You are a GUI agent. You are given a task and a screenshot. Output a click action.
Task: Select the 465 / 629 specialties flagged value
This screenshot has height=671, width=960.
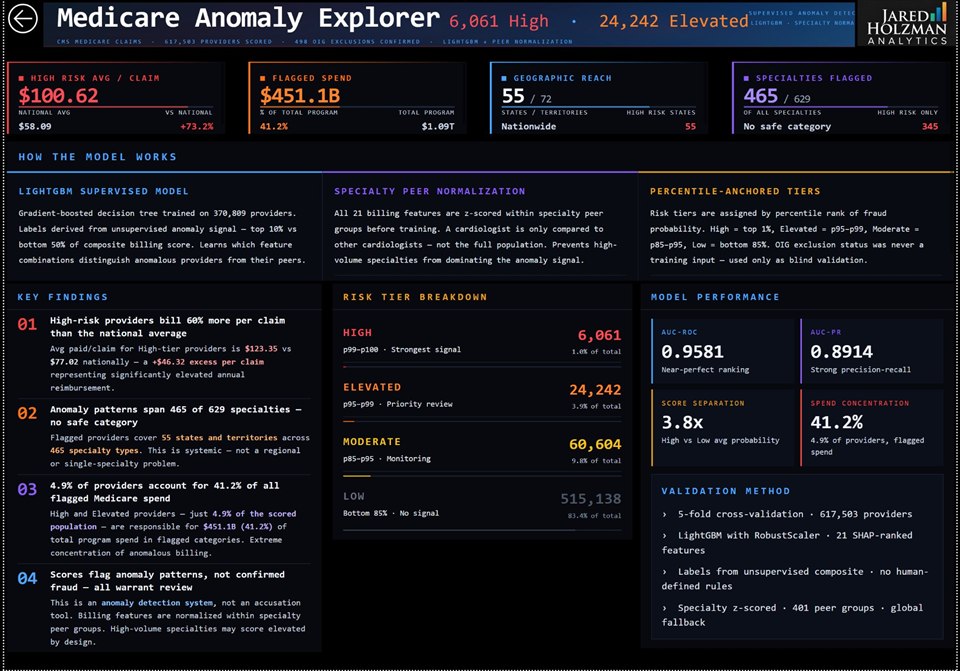777,96
